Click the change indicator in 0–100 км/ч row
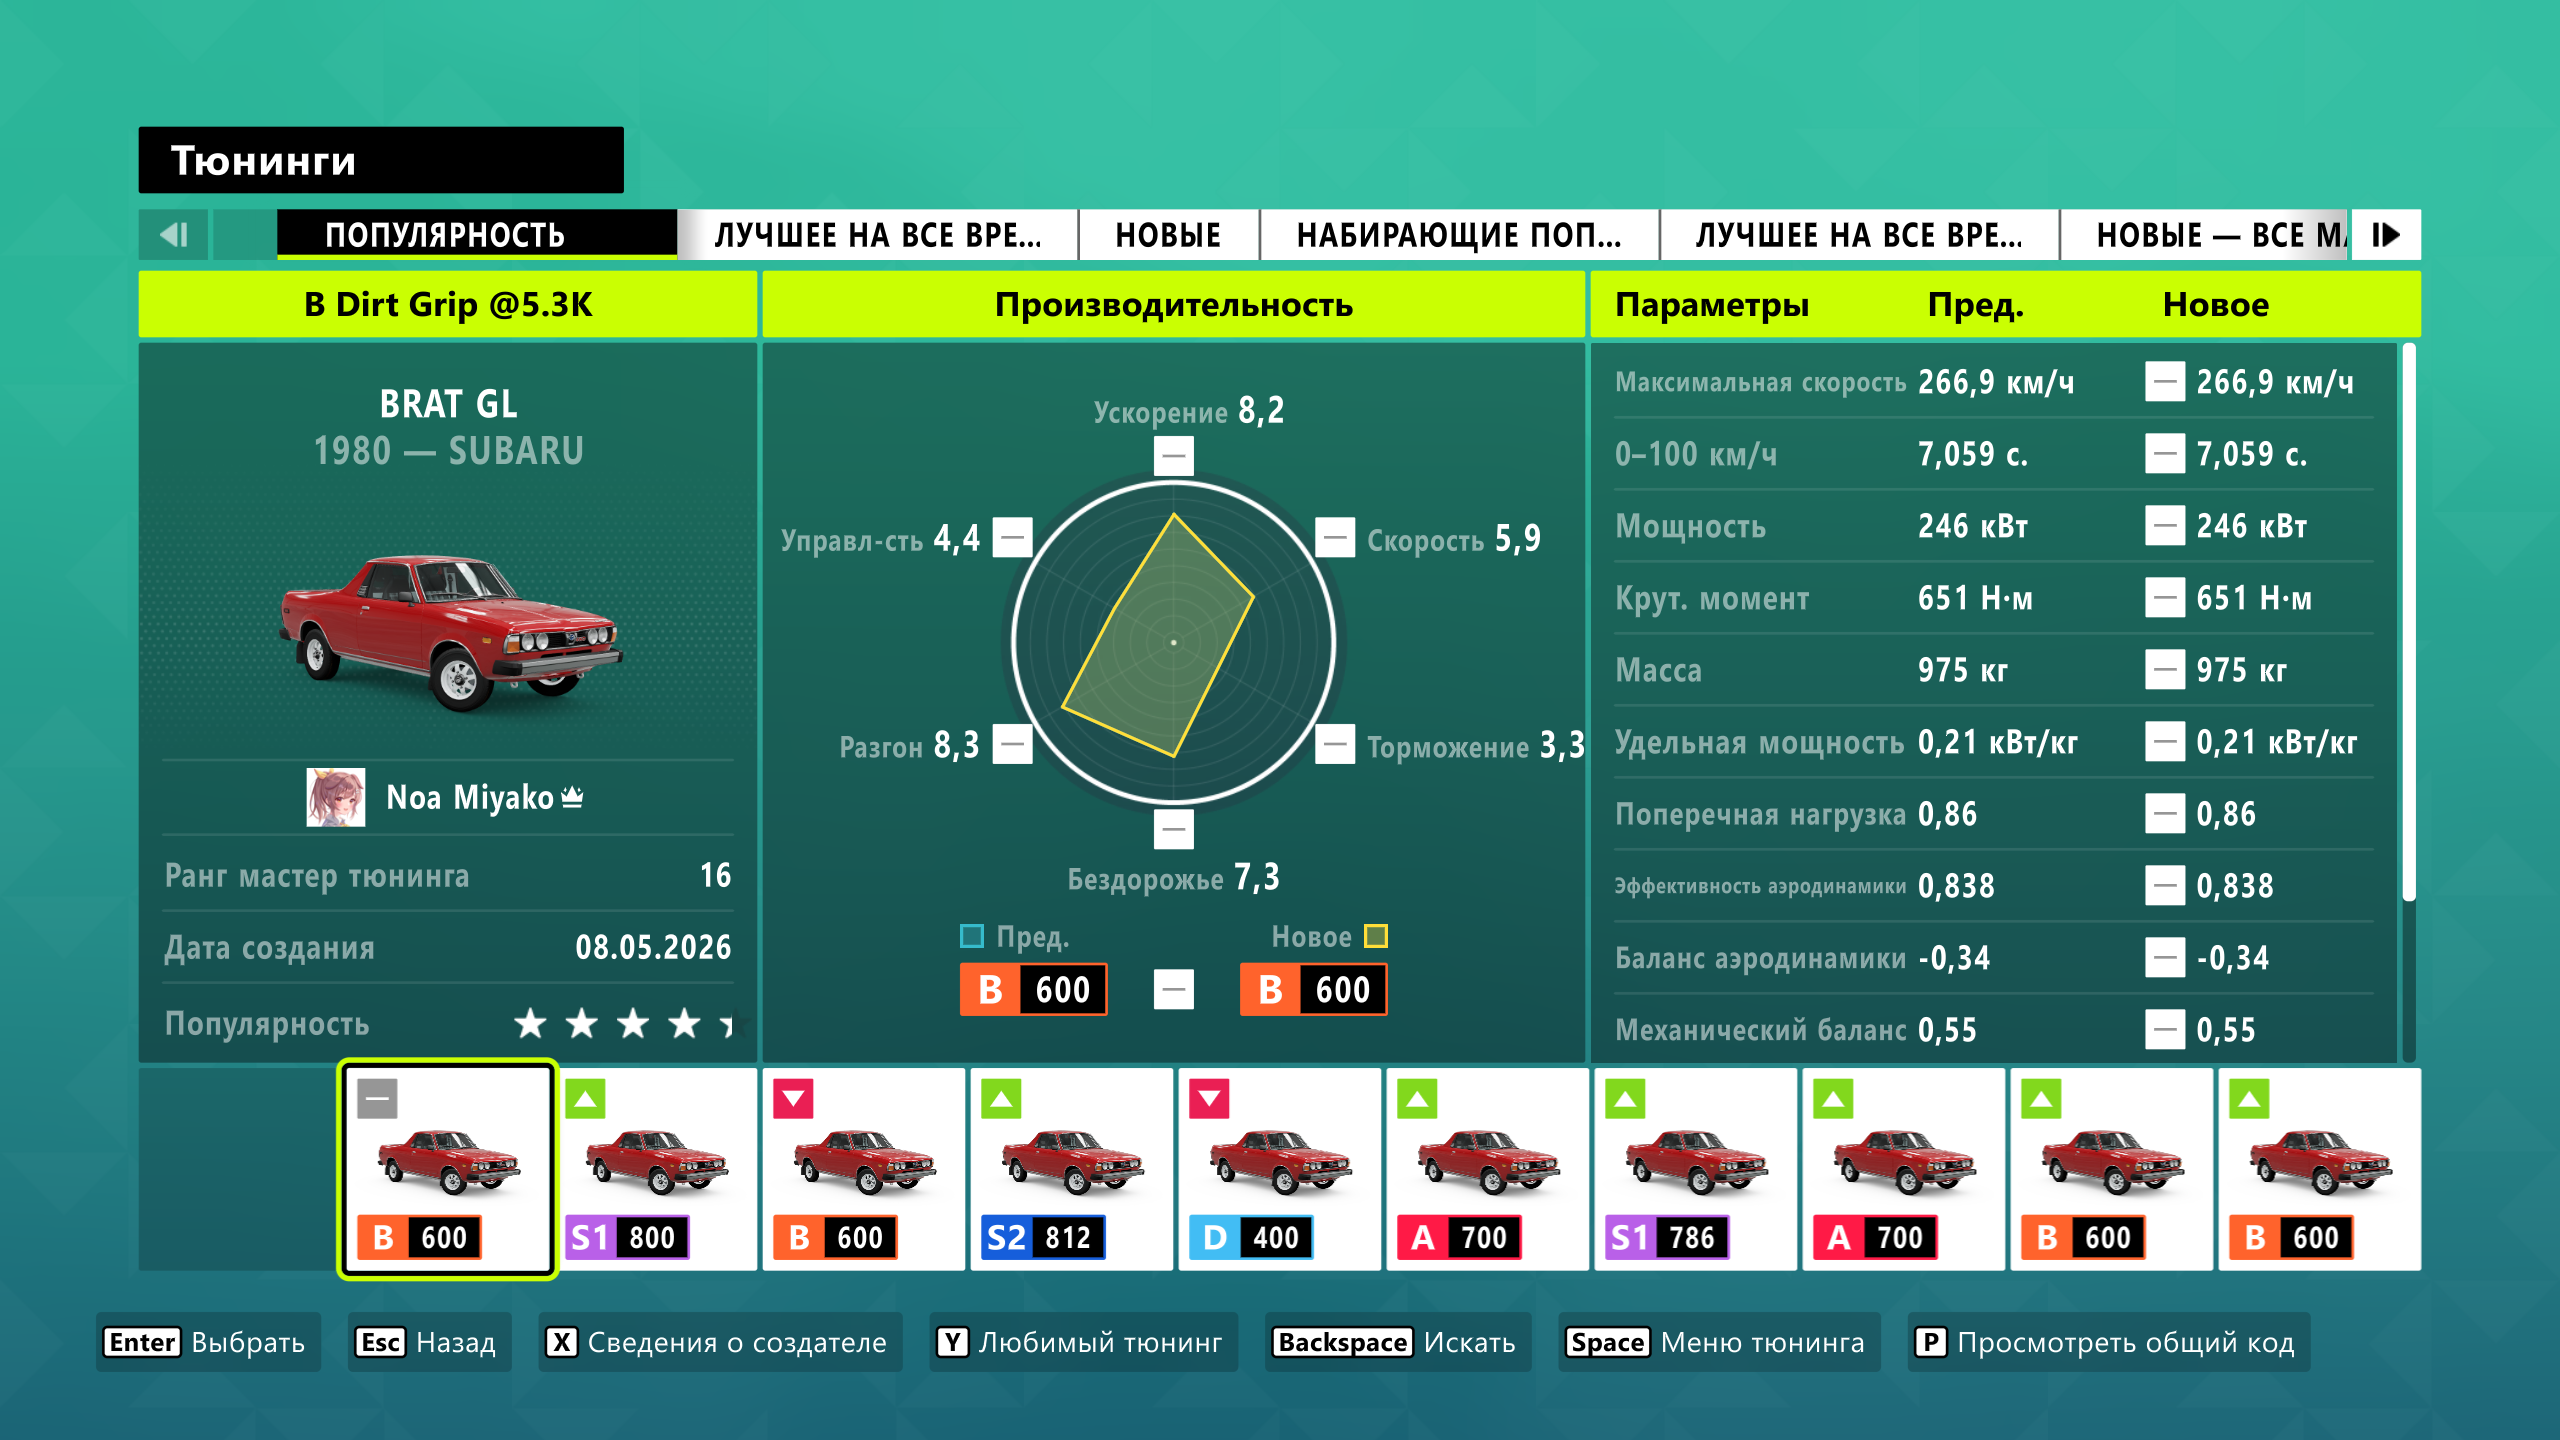The height and width of the screenshot is (1440, 2560). pos(2164,454)
